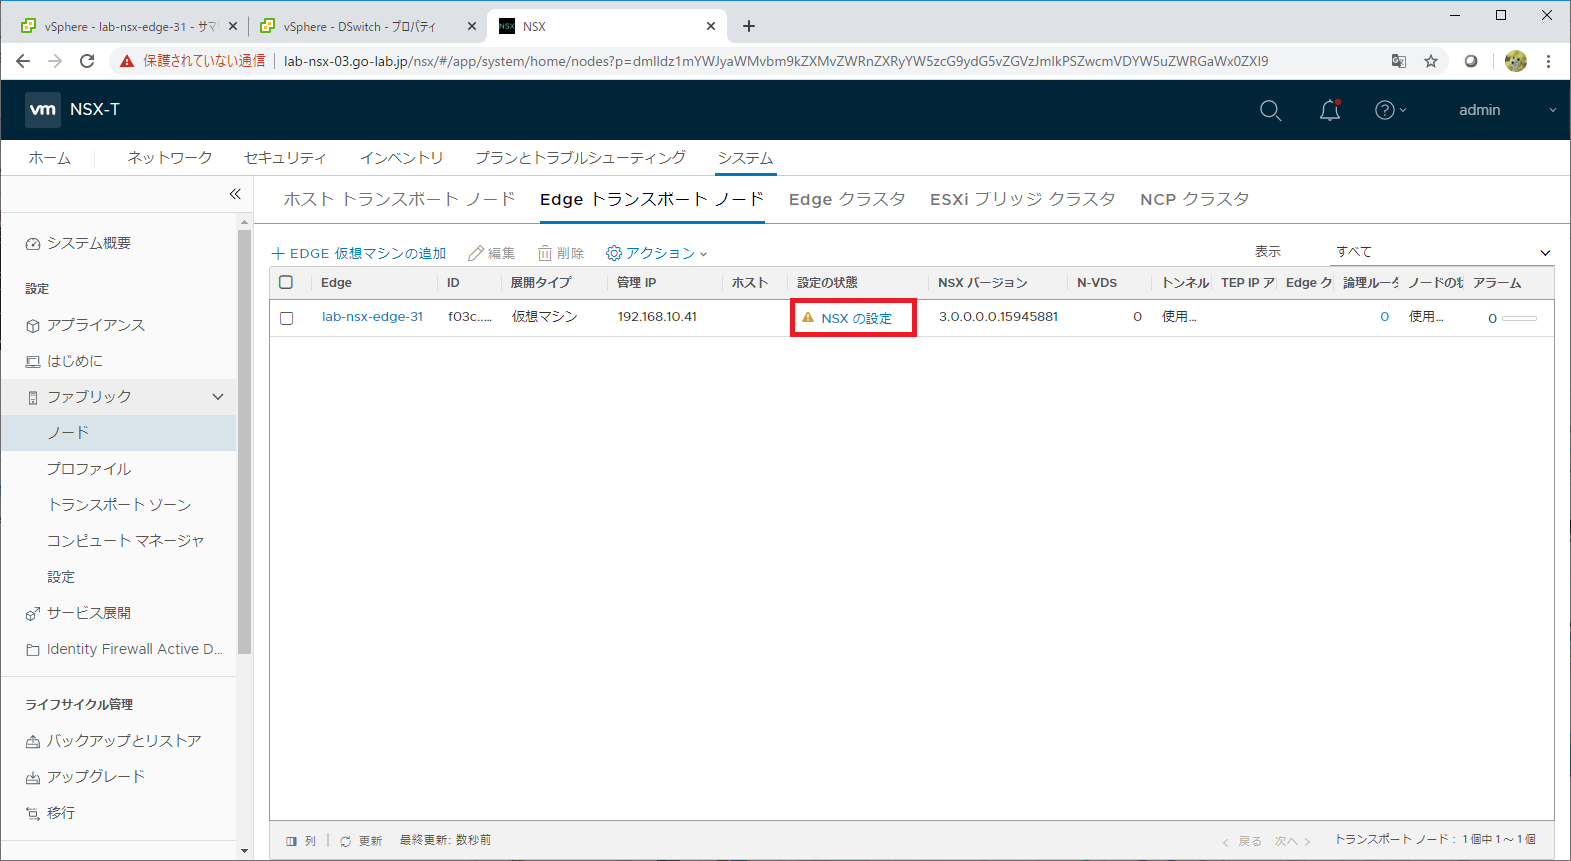Click the 論理ルーター count 0 link
Image resolution: width=1571 pixels, height=861 pixels.
click(1384, 317)
